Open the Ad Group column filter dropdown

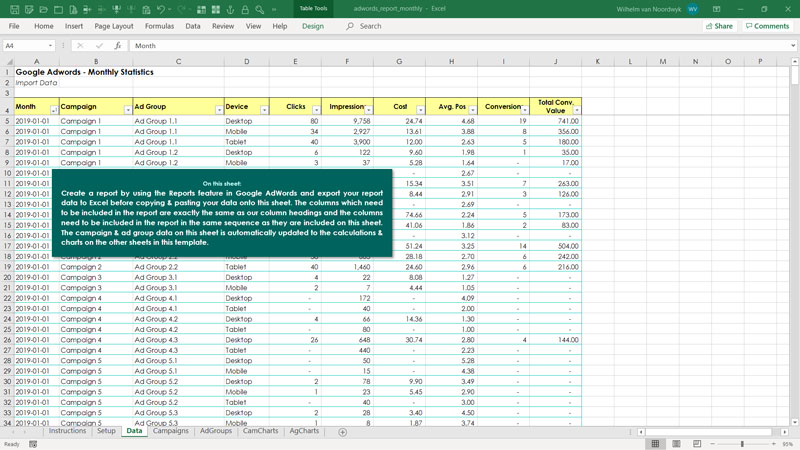point(219,110)
